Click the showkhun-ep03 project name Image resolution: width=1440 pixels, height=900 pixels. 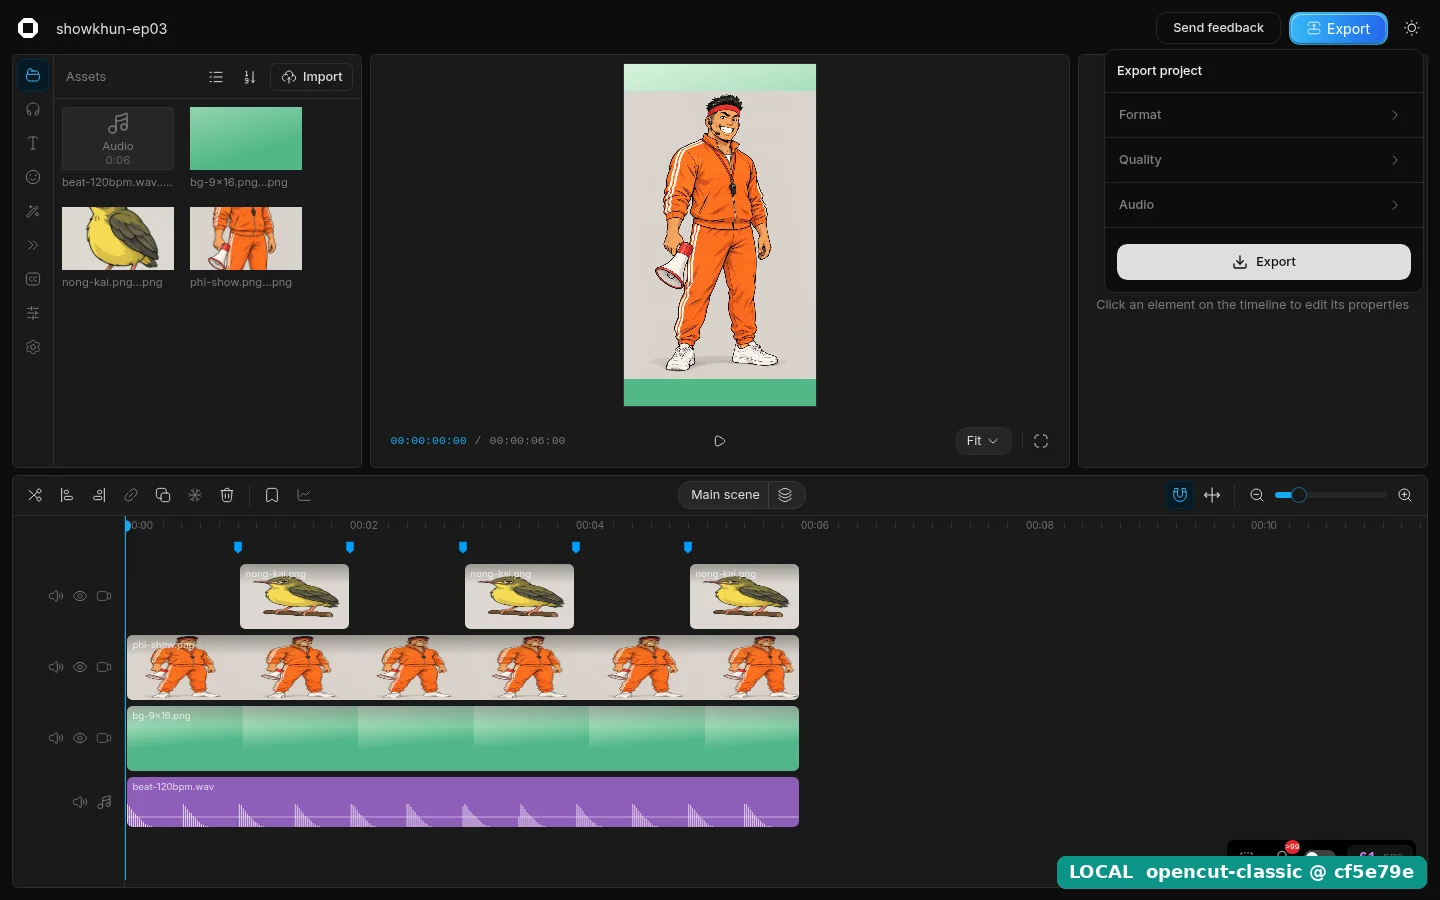(x=112, y=29)
